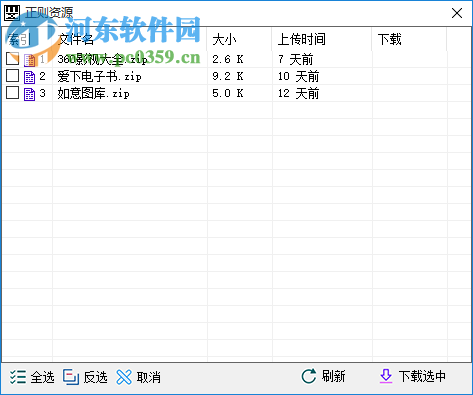Click the 刷新 refresh arrow icon
This screenshot has width=473, height=395.
coord(309,376)
